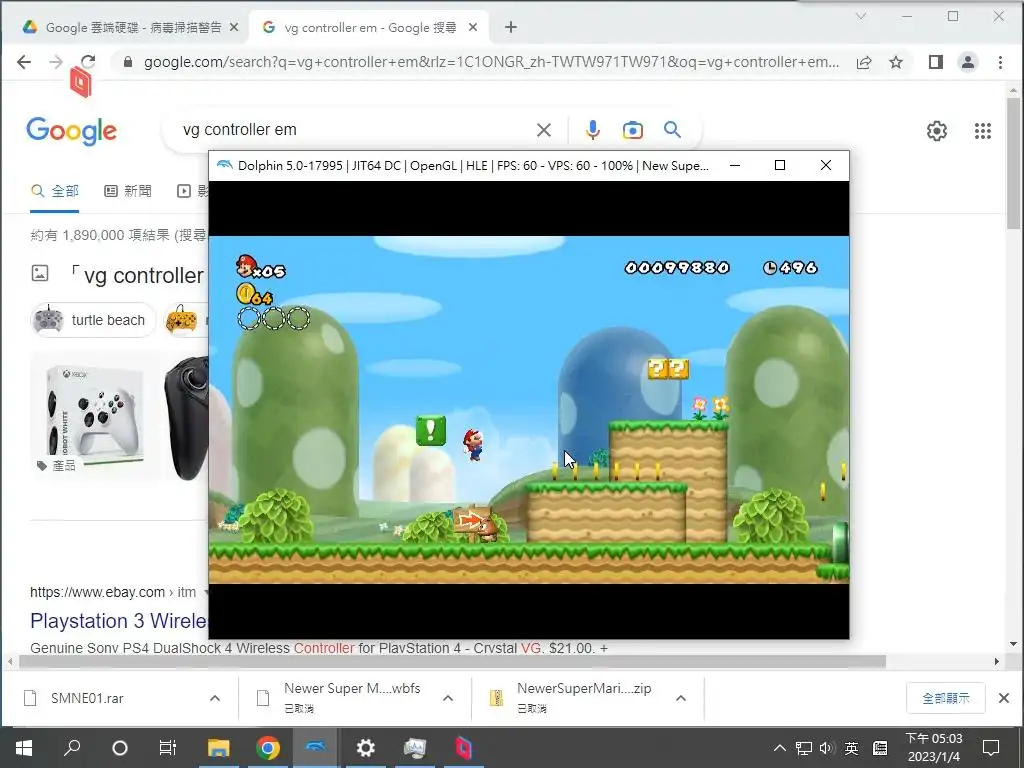
Task: Switch to Dolphin emulator taskbar icon
Action: (x=316, y=748)
